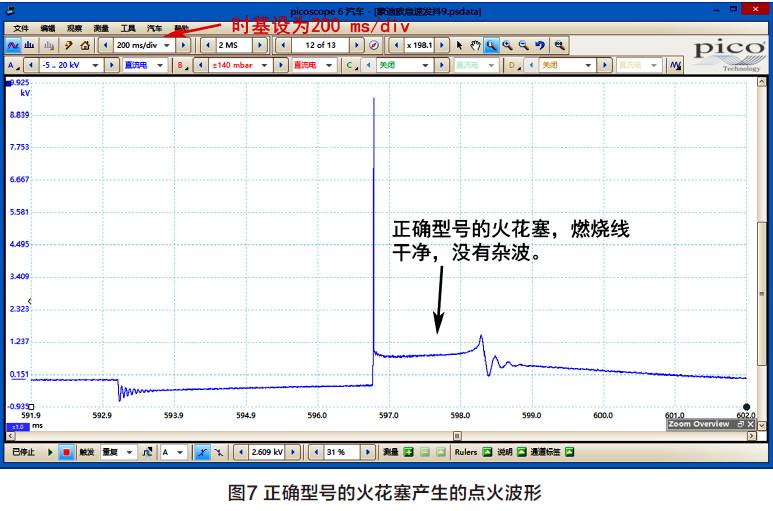Open channel C options button

(x=351, y=65)
